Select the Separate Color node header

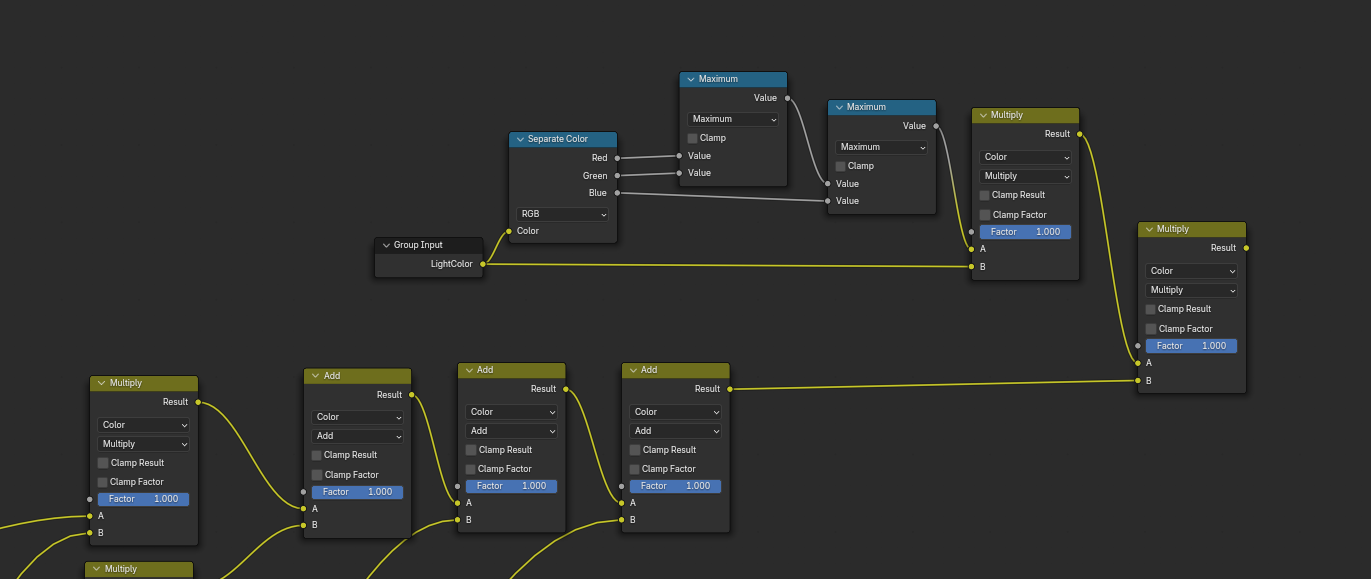570,140
